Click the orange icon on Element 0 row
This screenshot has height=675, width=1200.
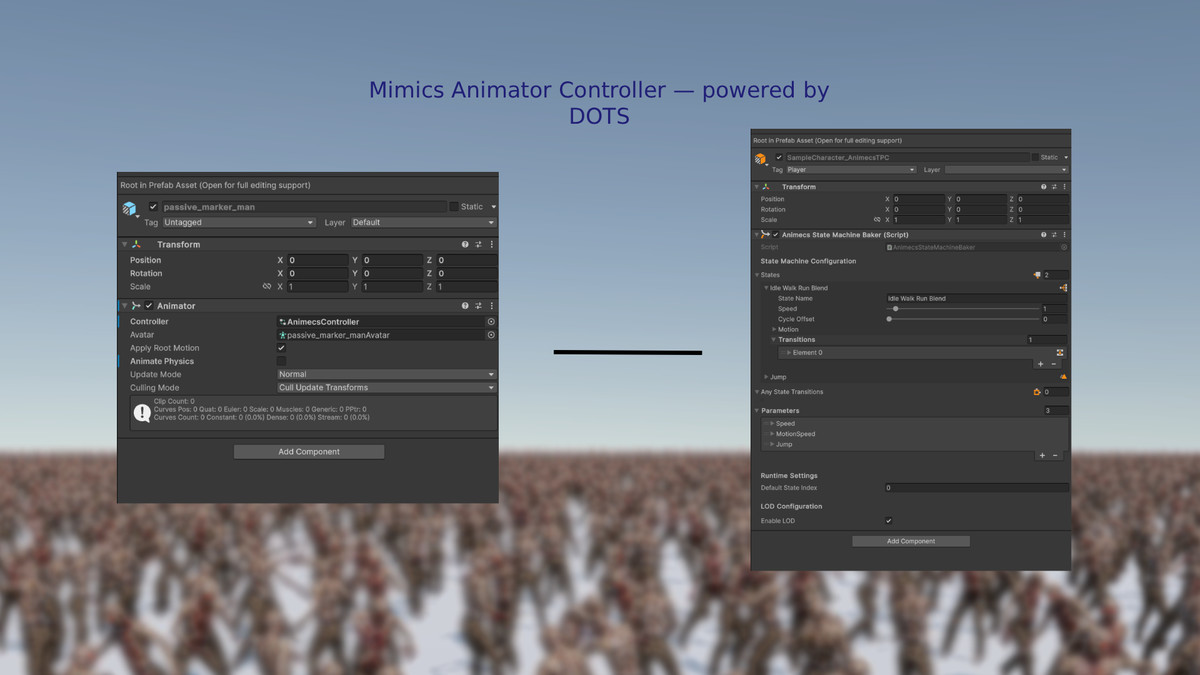1060,352
